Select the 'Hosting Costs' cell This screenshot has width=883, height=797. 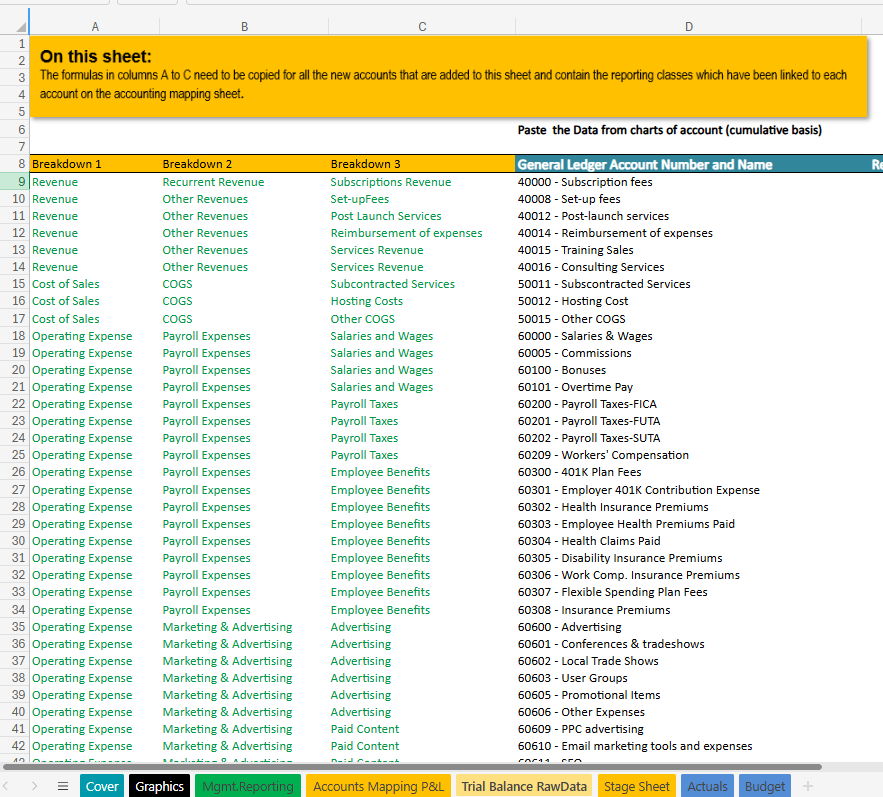tap(422, 301)
